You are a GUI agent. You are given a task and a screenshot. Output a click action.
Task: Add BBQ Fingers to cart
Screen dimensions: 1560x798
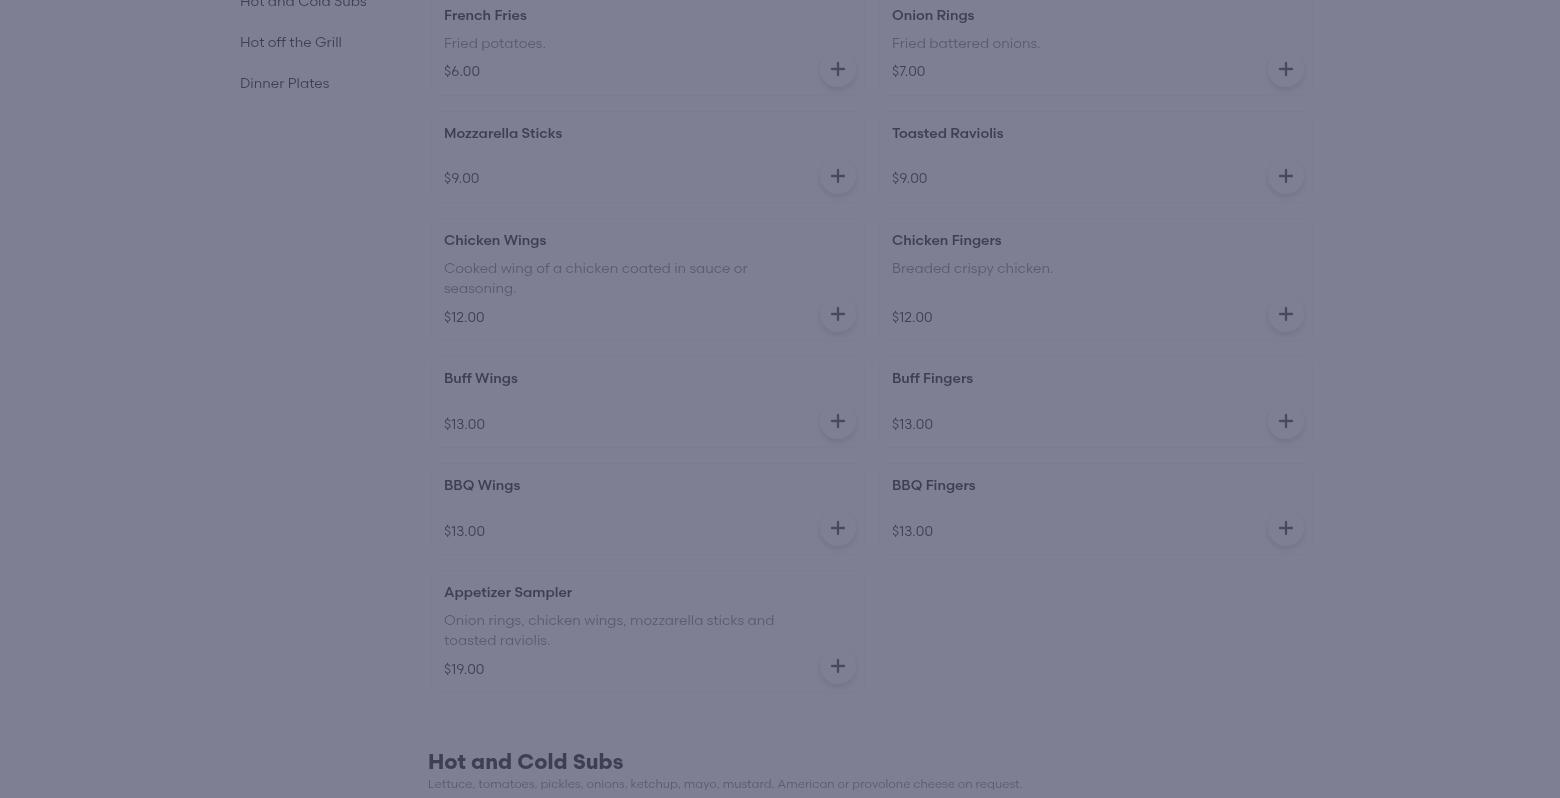1285,527
